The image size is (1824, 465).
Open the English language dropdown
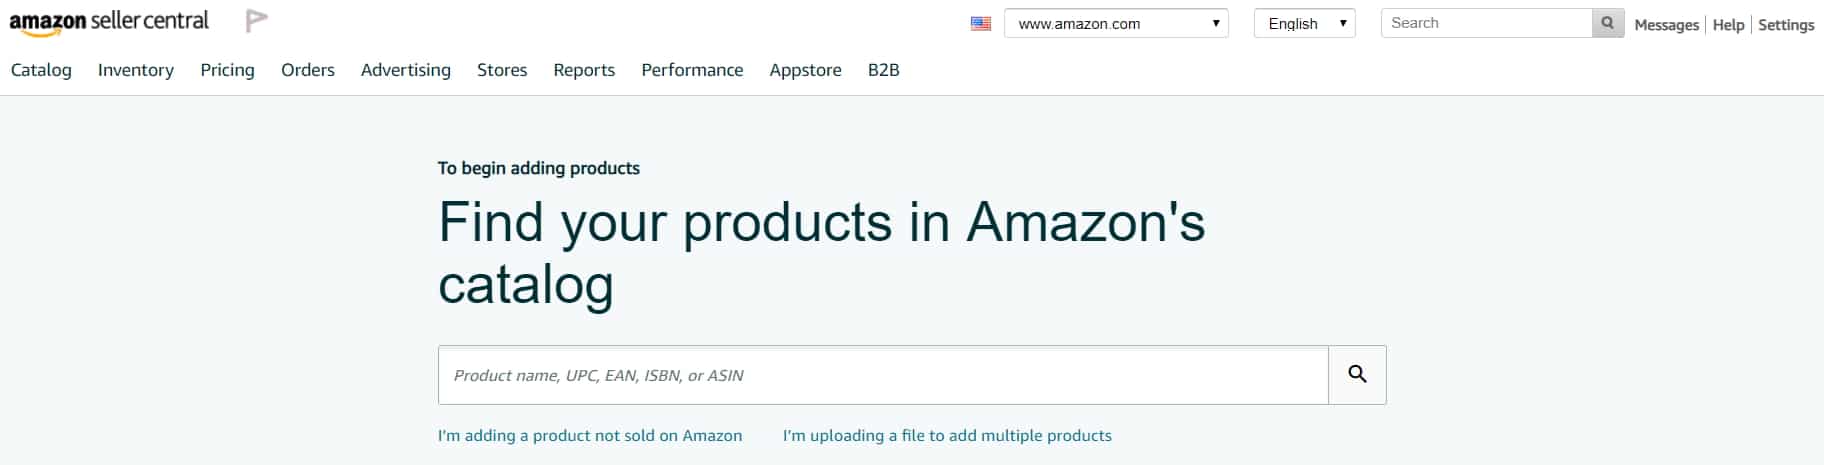pos(1304,23)
